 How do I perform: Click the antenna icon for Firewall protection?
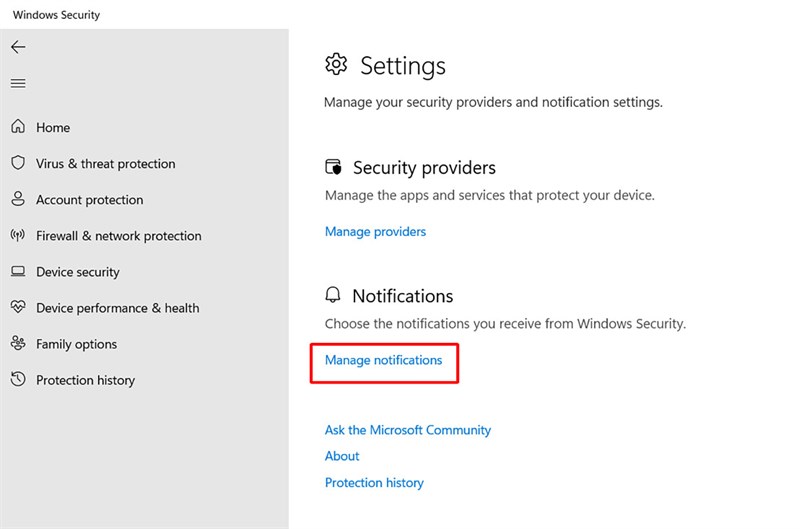click(18, 235)
